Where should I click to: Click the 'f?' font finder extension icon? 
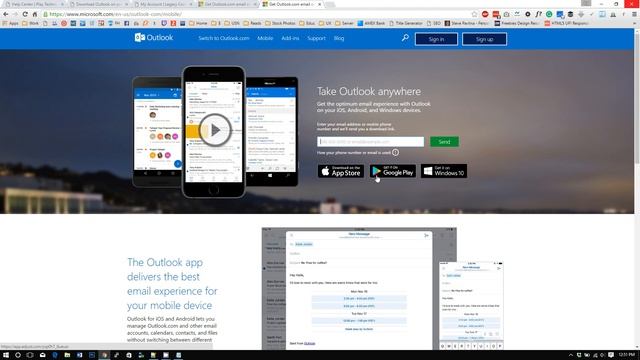(x=538, y=14)
